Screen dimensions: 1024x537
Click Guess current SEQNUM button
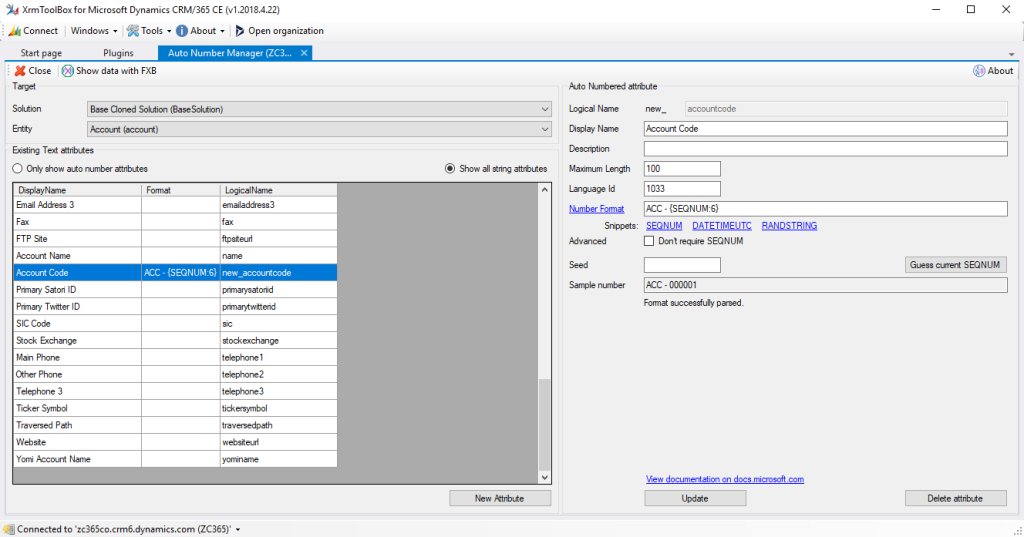pyautogui.click(x=955, y=265)
